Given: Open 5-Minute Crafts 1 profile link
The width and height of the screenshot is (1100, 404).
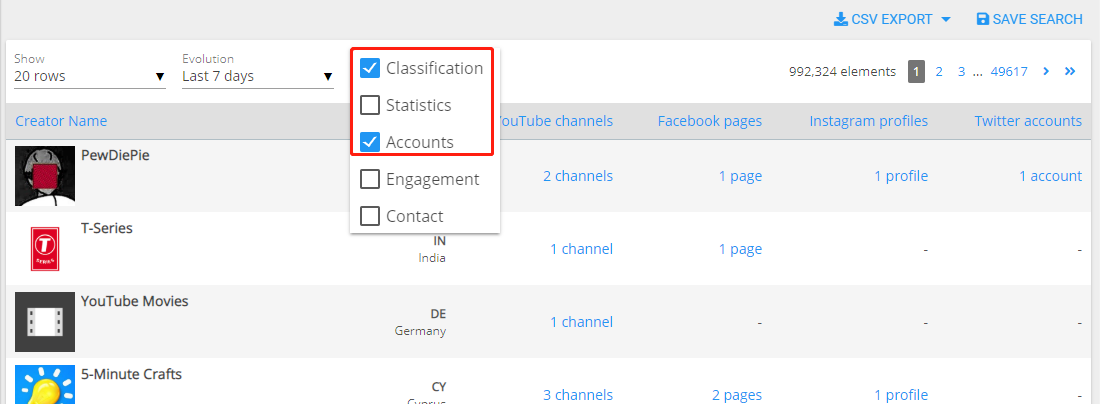Looking at the screenshot, I should click(901, 395).
